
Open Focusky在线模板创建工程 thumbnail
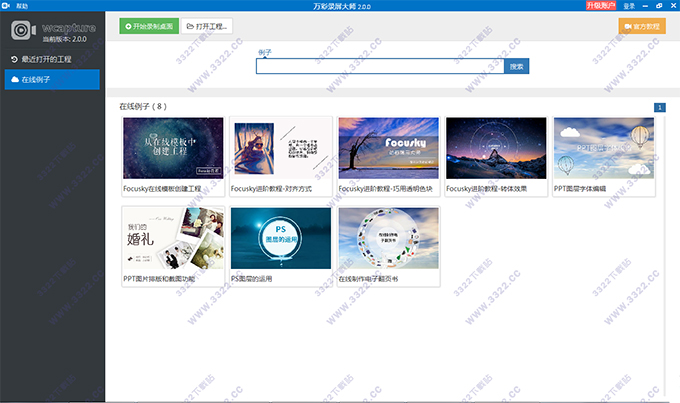click(x=173, y=148)
